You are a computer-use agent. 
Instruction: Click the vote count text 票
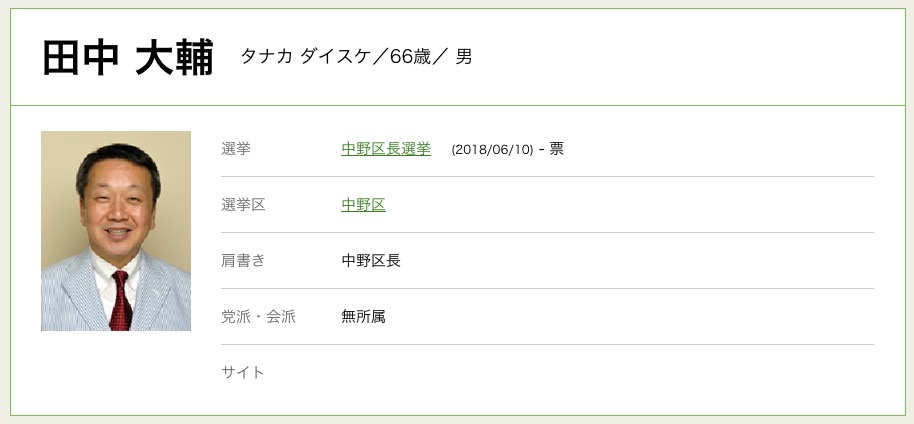(x=557, y=149)
